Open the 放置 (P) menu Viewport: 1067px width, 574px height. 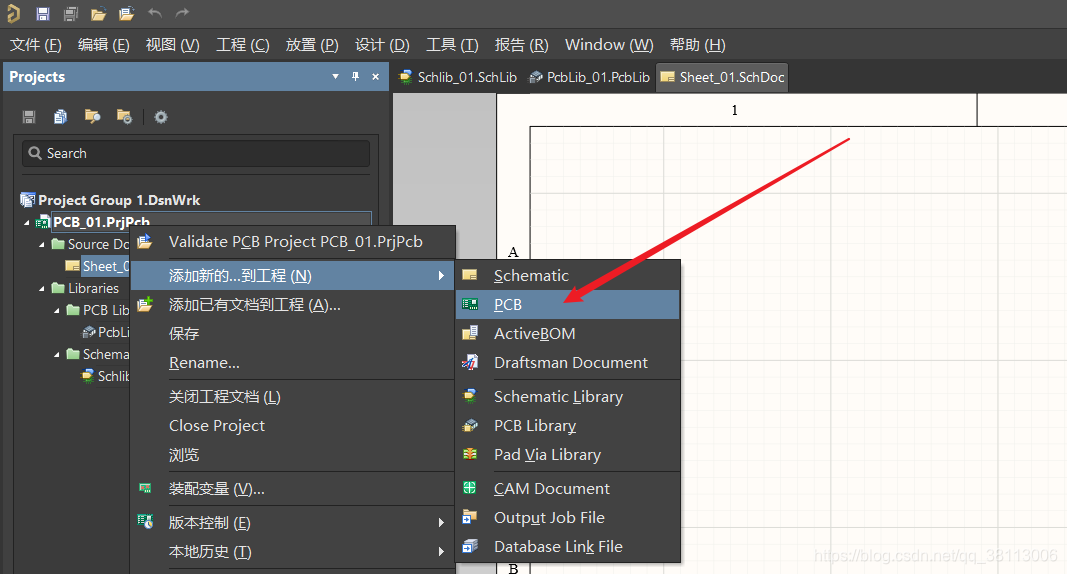pos(312,45)
